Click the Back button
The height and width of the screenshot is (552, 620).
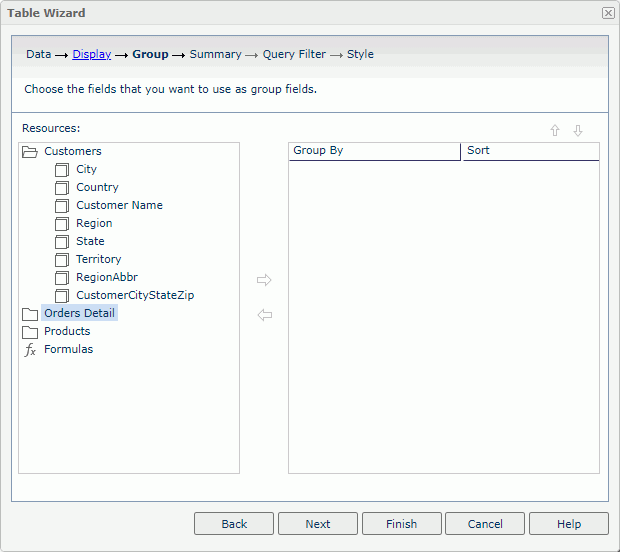pyautogui.click(x=234, y=524)
